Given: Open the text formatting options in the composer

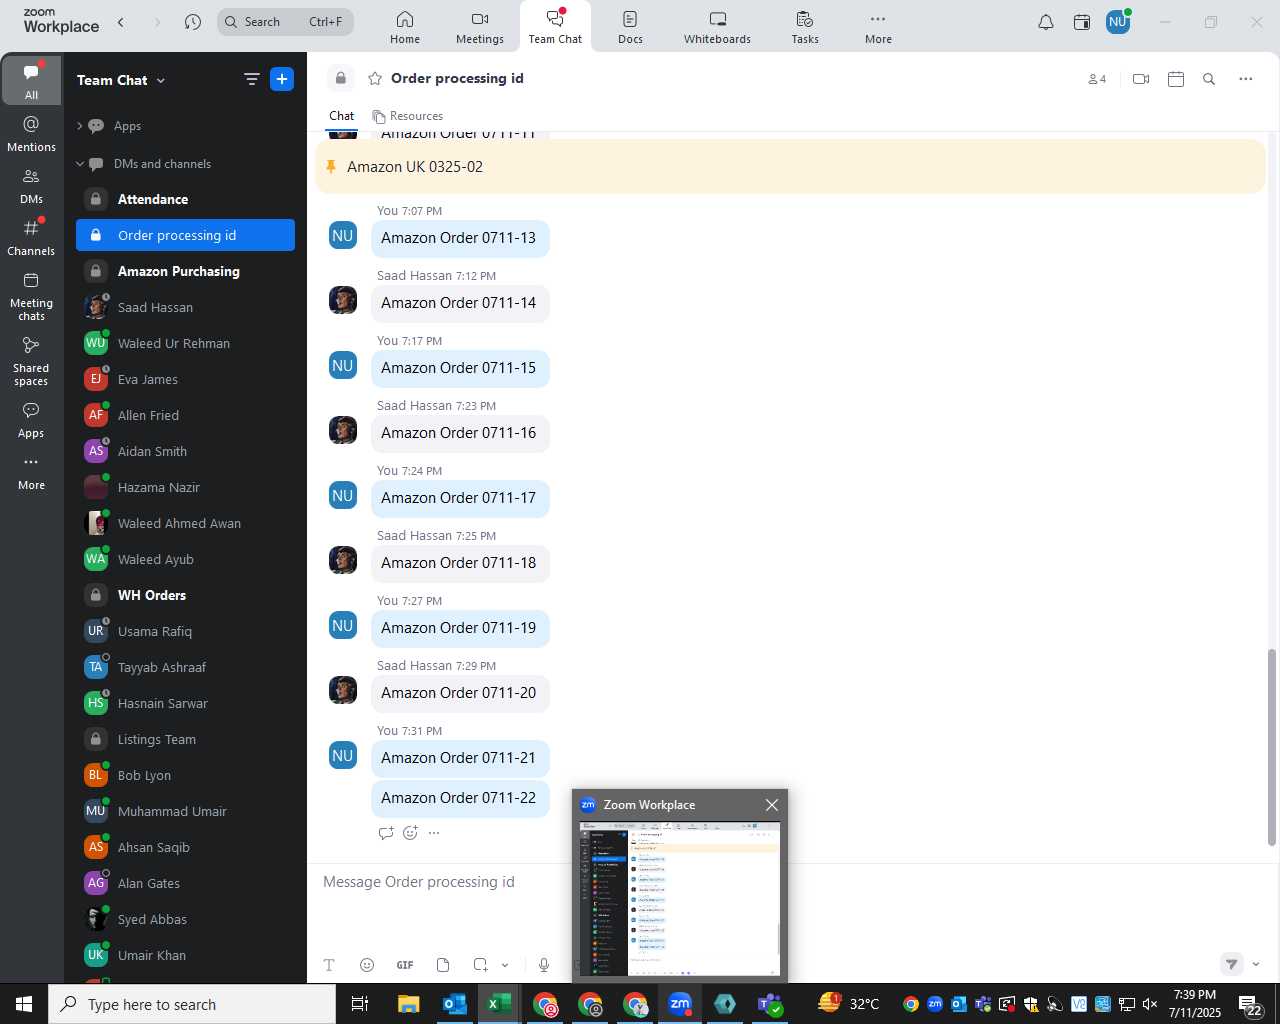Looking at the screenshot, I should 329,965.
